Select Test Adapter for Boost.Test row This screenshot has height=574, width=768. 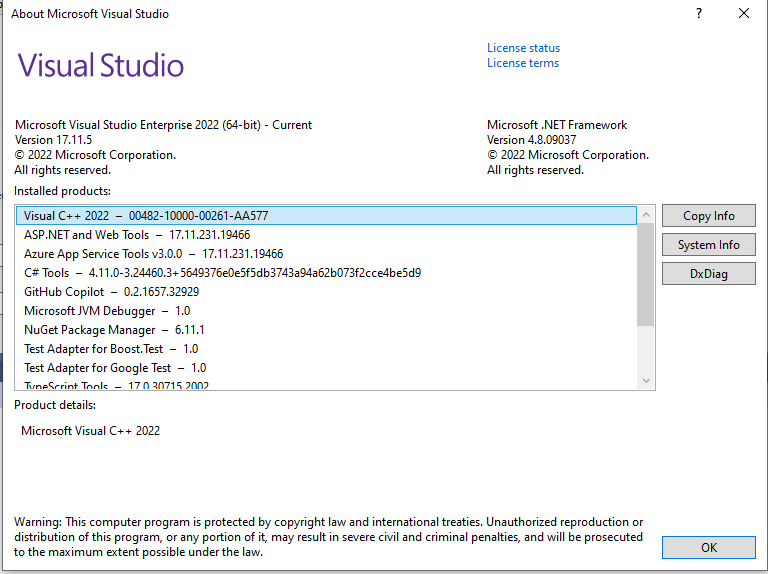tap(326, 349)
